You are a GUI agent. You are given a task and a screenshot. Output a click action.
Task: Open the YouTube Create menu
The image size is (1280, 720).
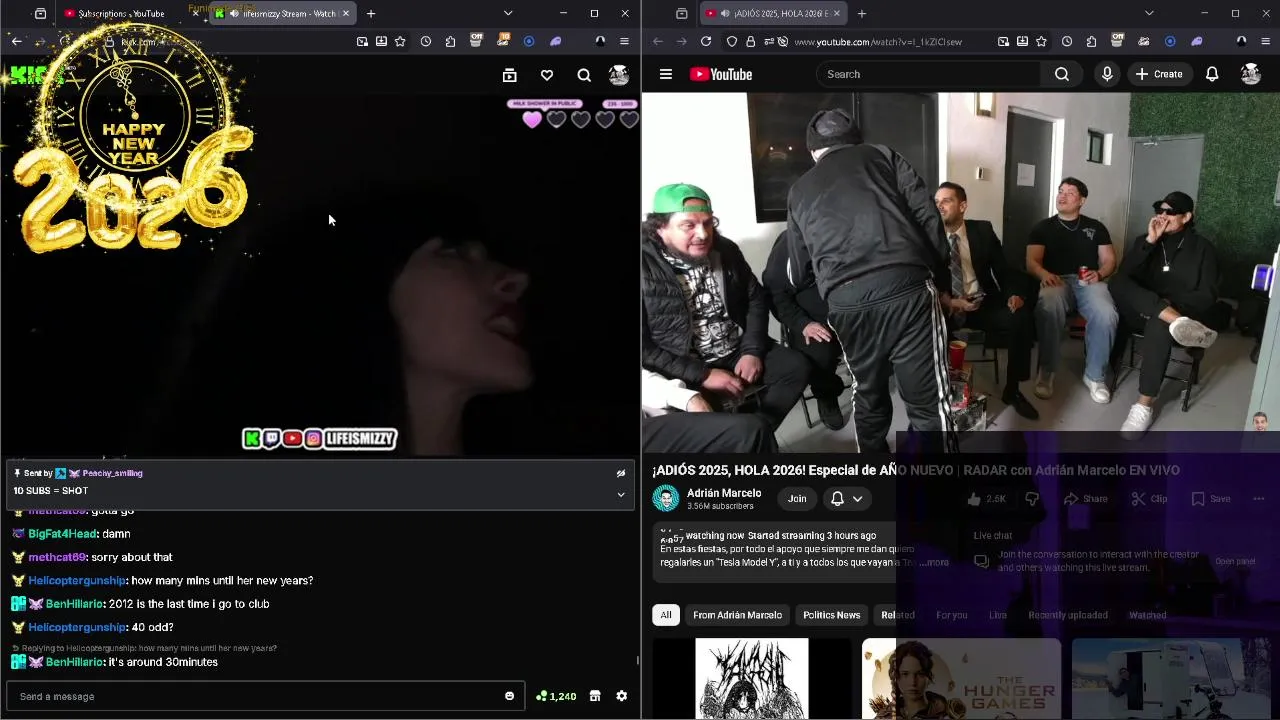click(1158, 74)
